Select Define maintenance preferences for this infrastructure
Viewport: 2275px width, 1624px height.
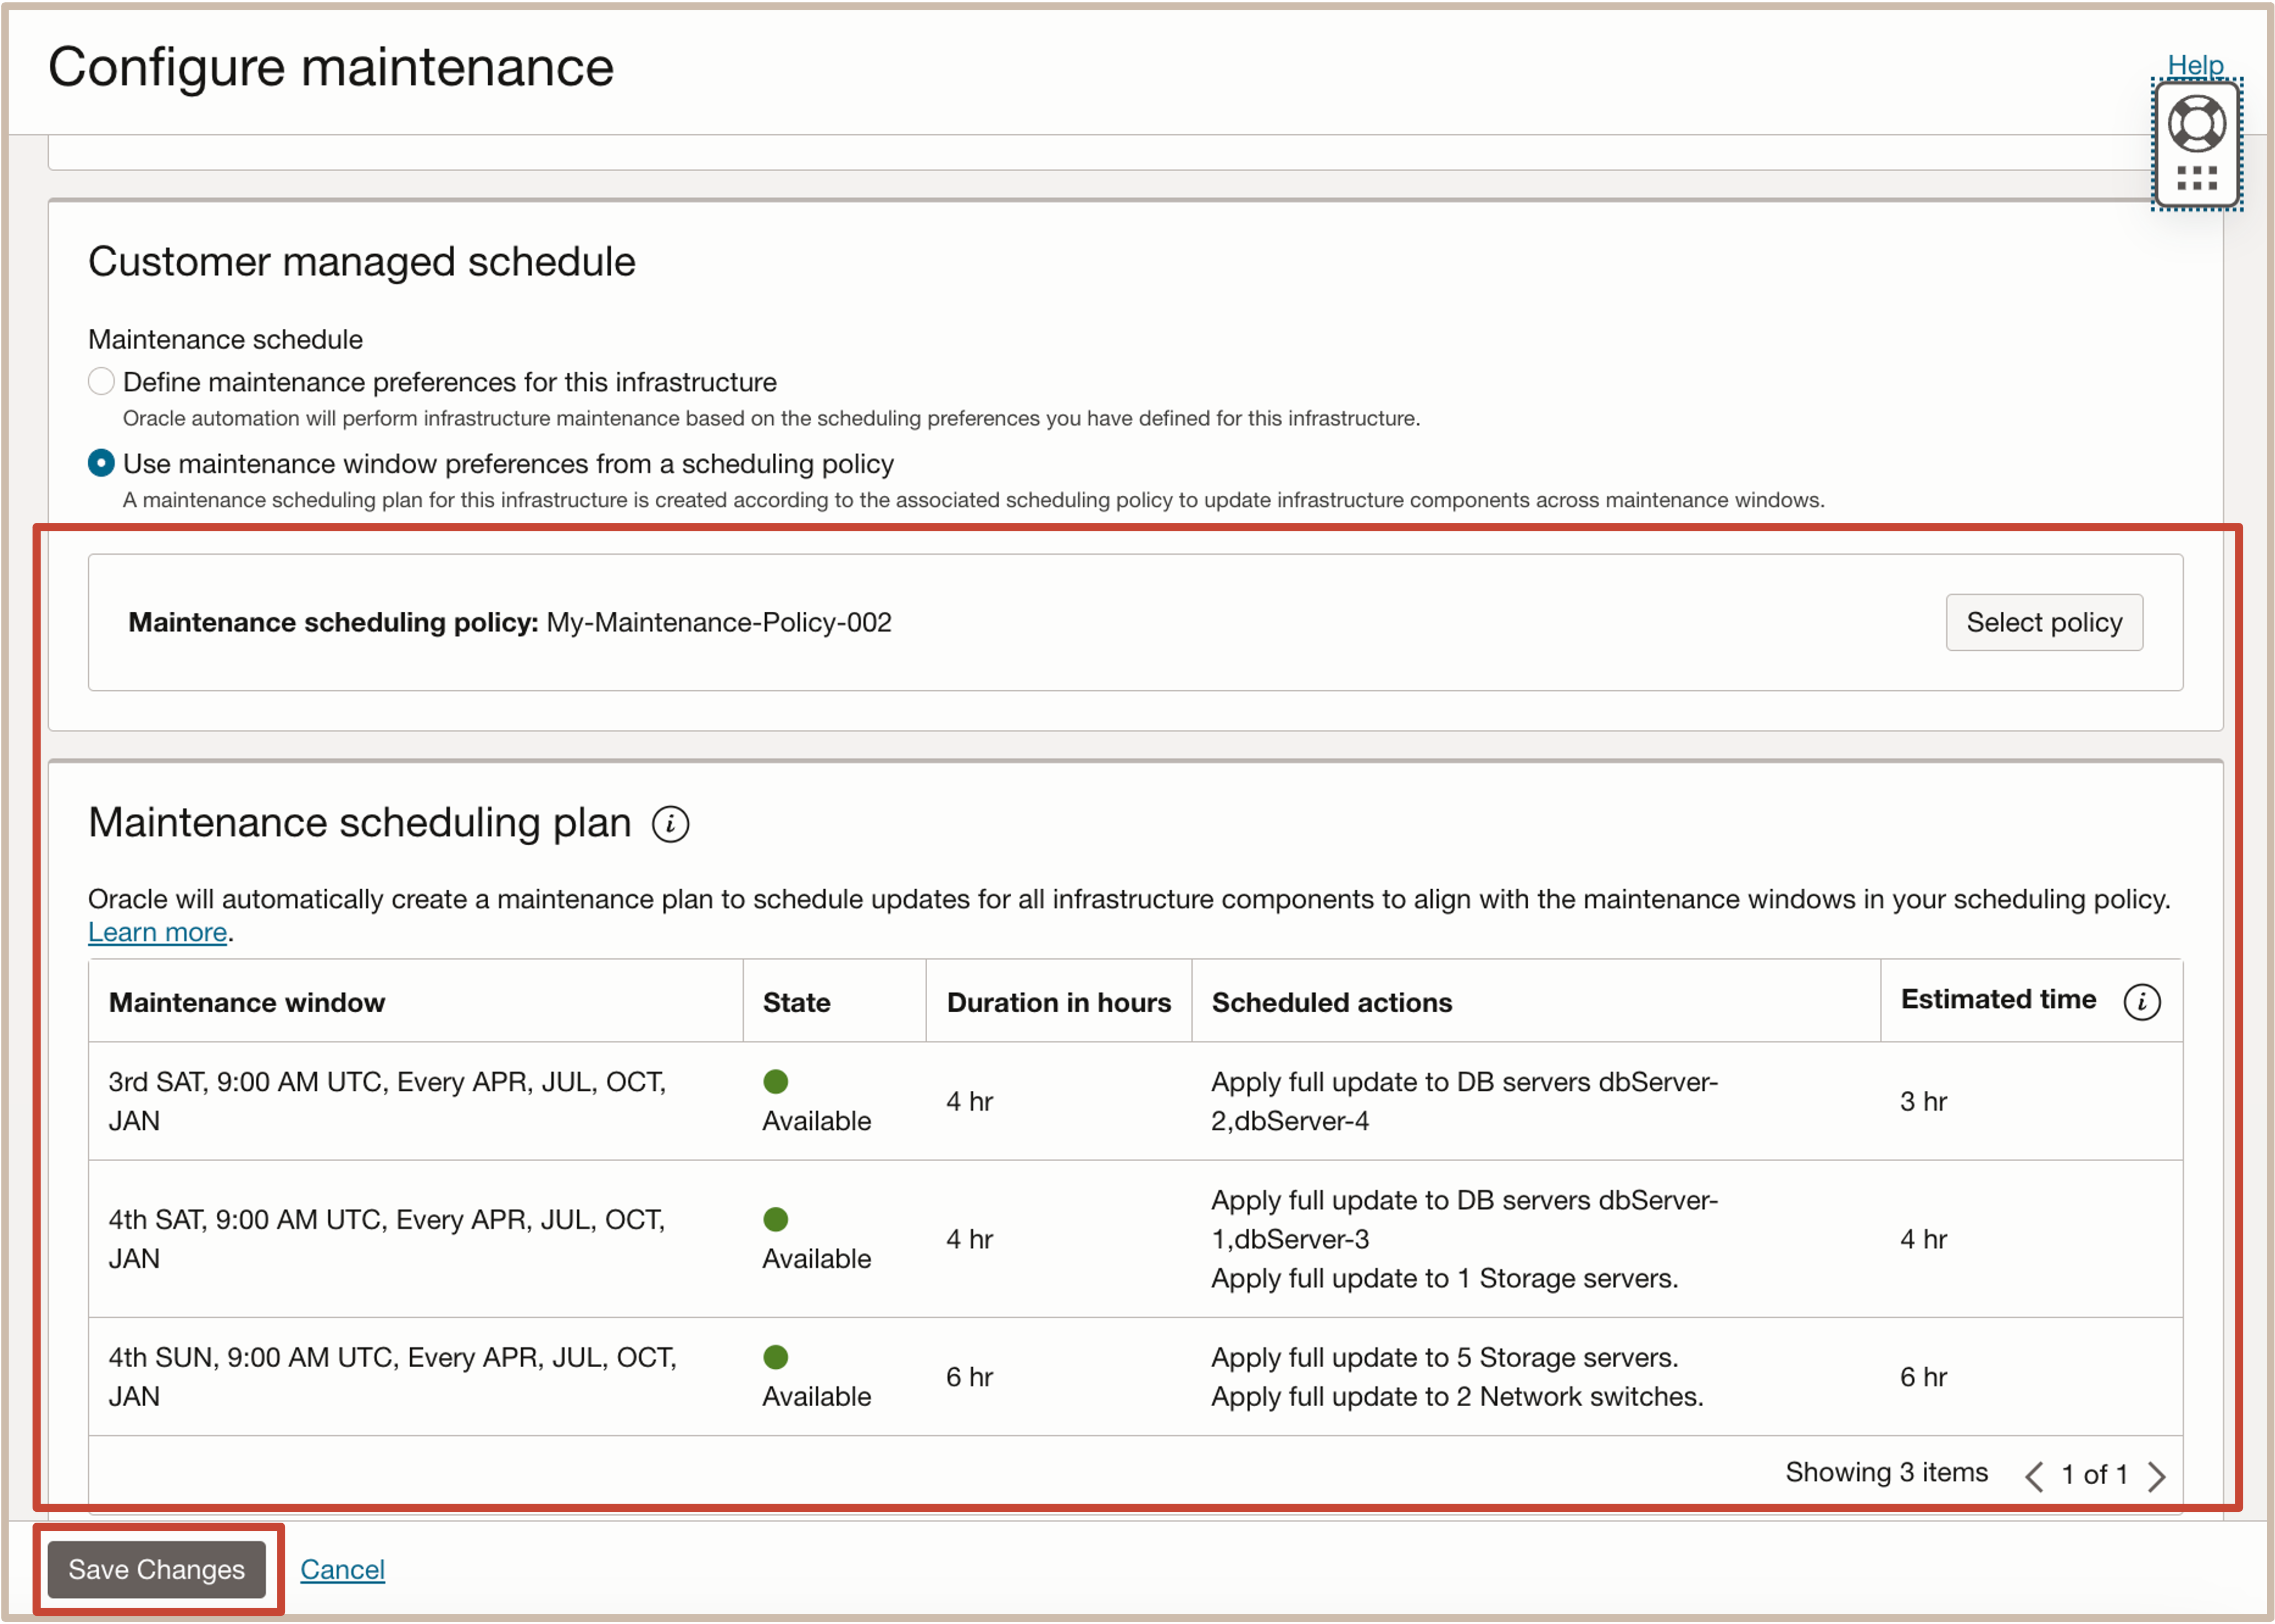tap(101, 381)
